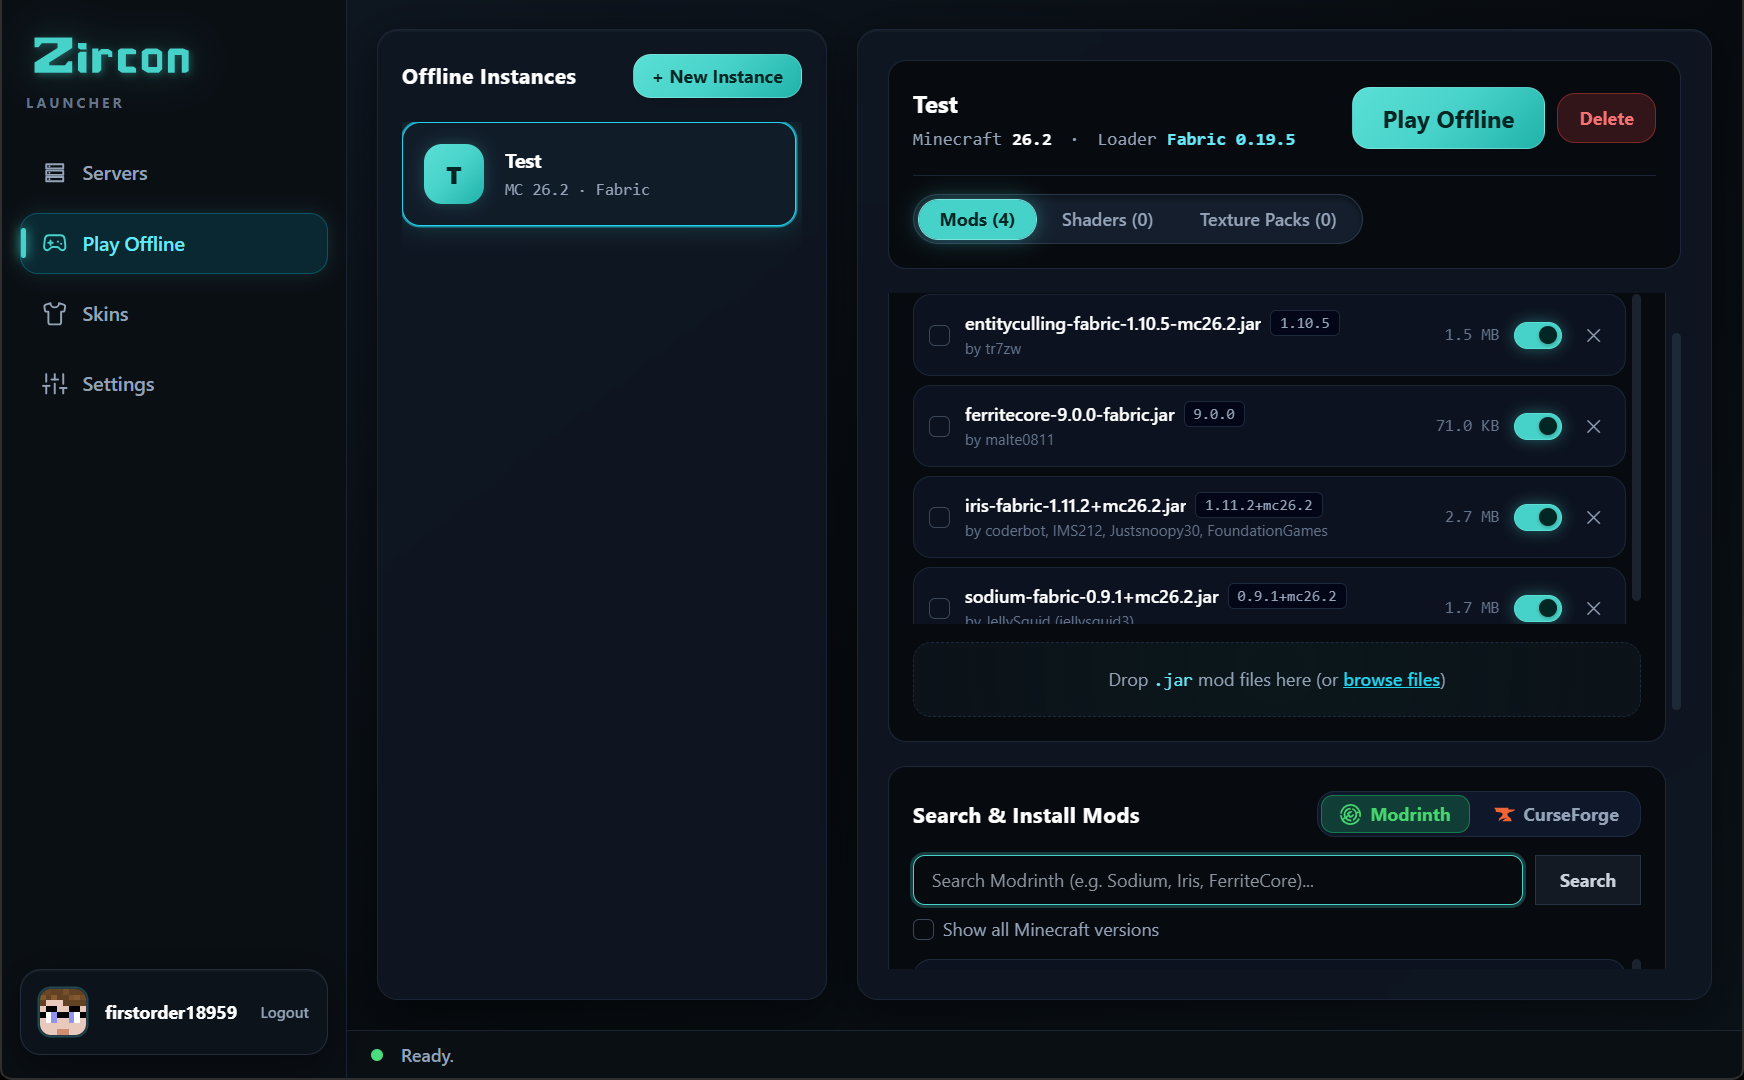Click the CurseForge anvil icon
The image size is (1744, 1080).
1504,815
